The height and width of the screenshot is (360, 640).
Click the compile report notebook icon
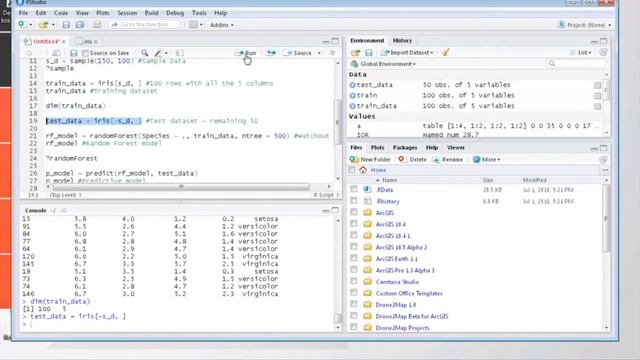click(180, 53)
